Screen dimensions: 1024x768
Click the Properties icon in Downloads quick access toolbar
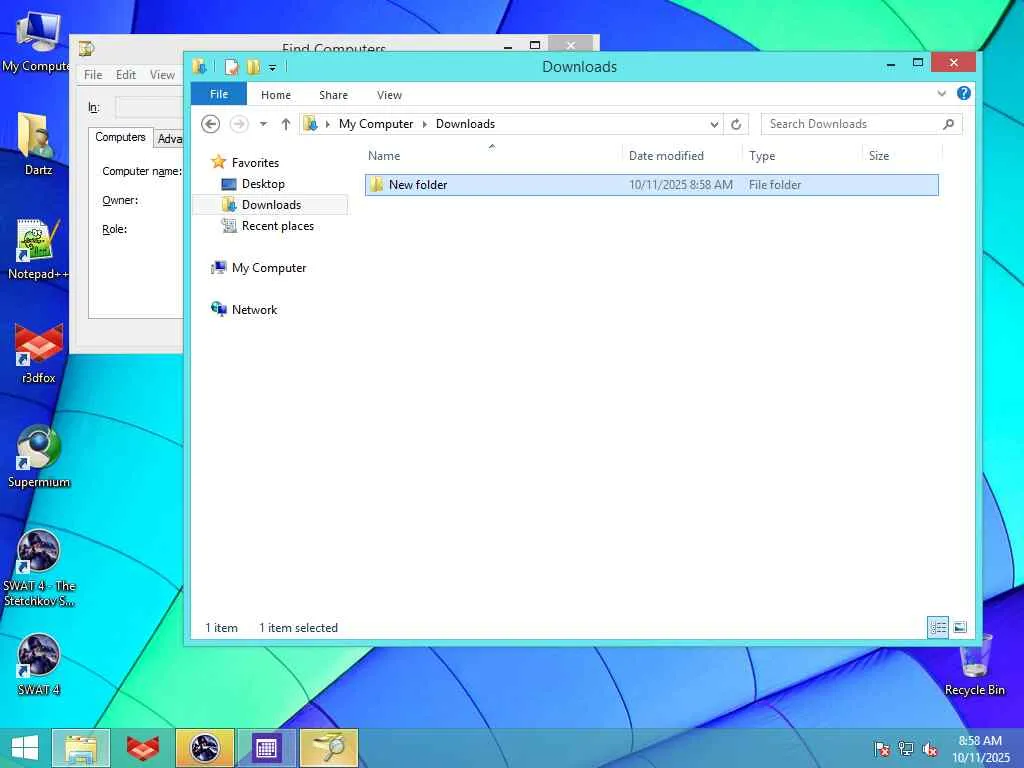(x=231, y=67)
